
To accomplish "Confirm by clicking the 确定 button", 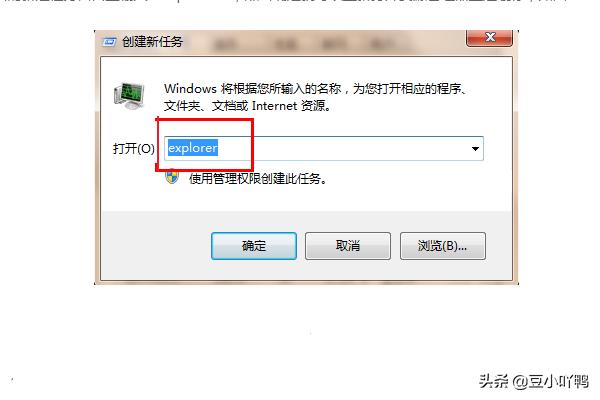I will [254, 246].
